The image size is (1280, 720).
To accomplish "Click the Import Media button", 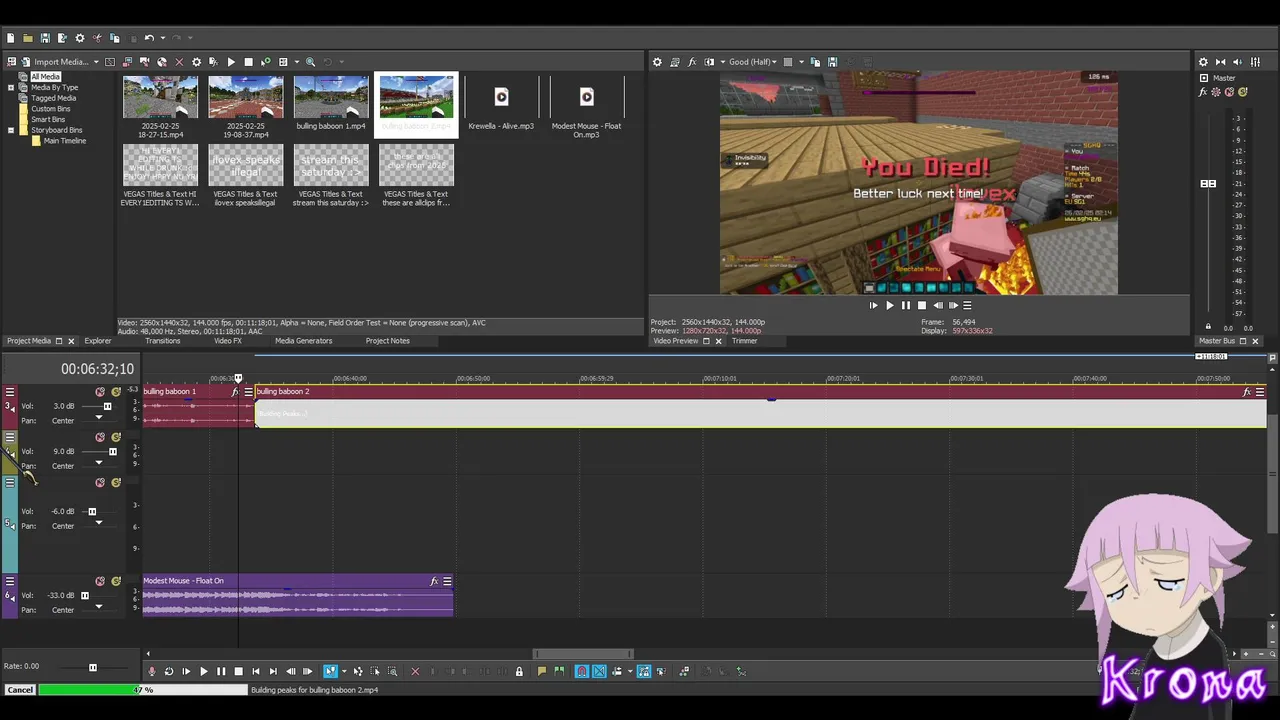I will (56, 62).
